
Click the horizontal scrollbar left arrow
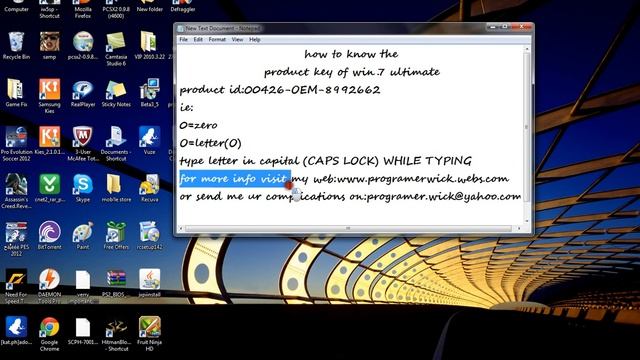click(181, 228)
